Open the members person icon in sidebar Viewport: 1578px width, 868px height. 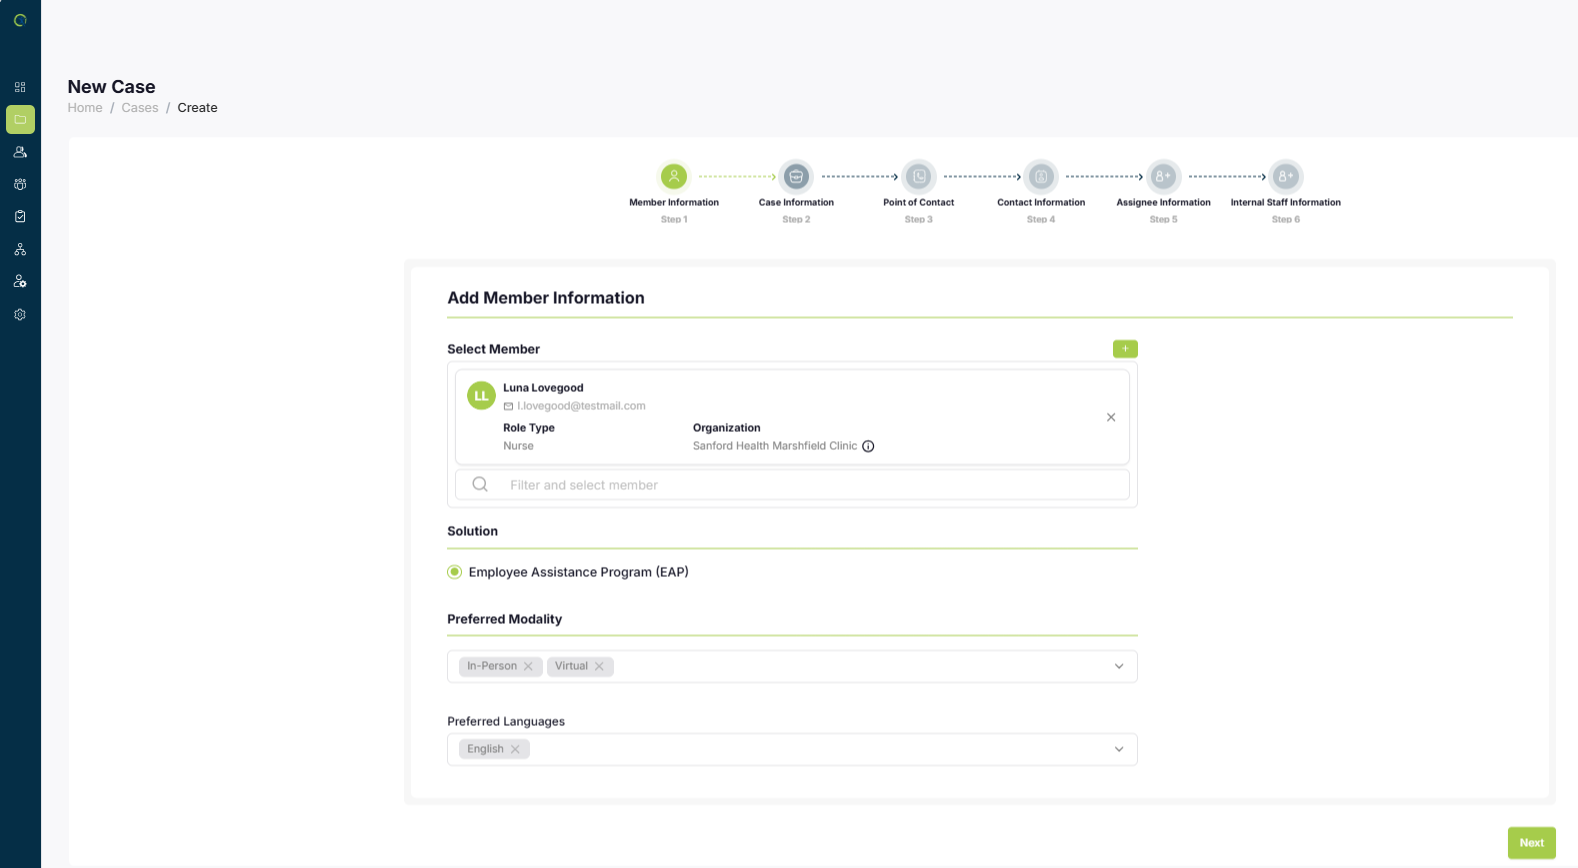(x=20, y=152)
